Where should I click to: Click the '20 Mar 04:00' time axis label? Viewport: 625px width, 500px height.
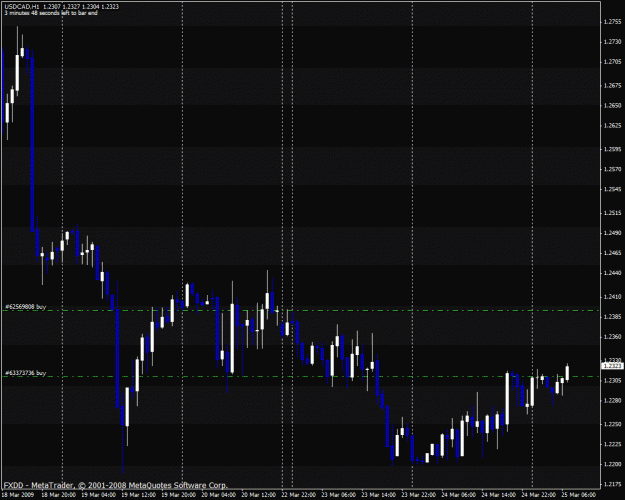pyautogui.click(x=218, y=495)
